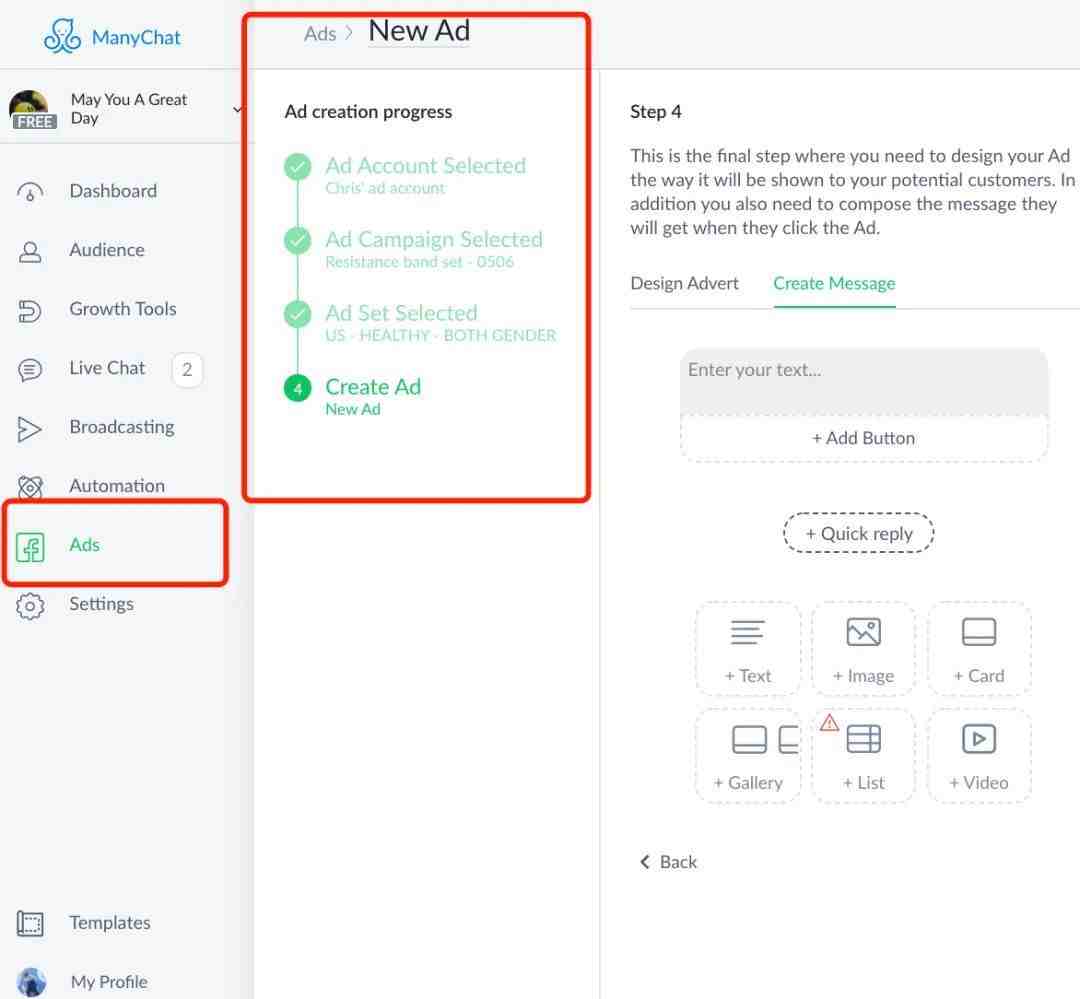Open Templates from the sidebar

point(110,923)
